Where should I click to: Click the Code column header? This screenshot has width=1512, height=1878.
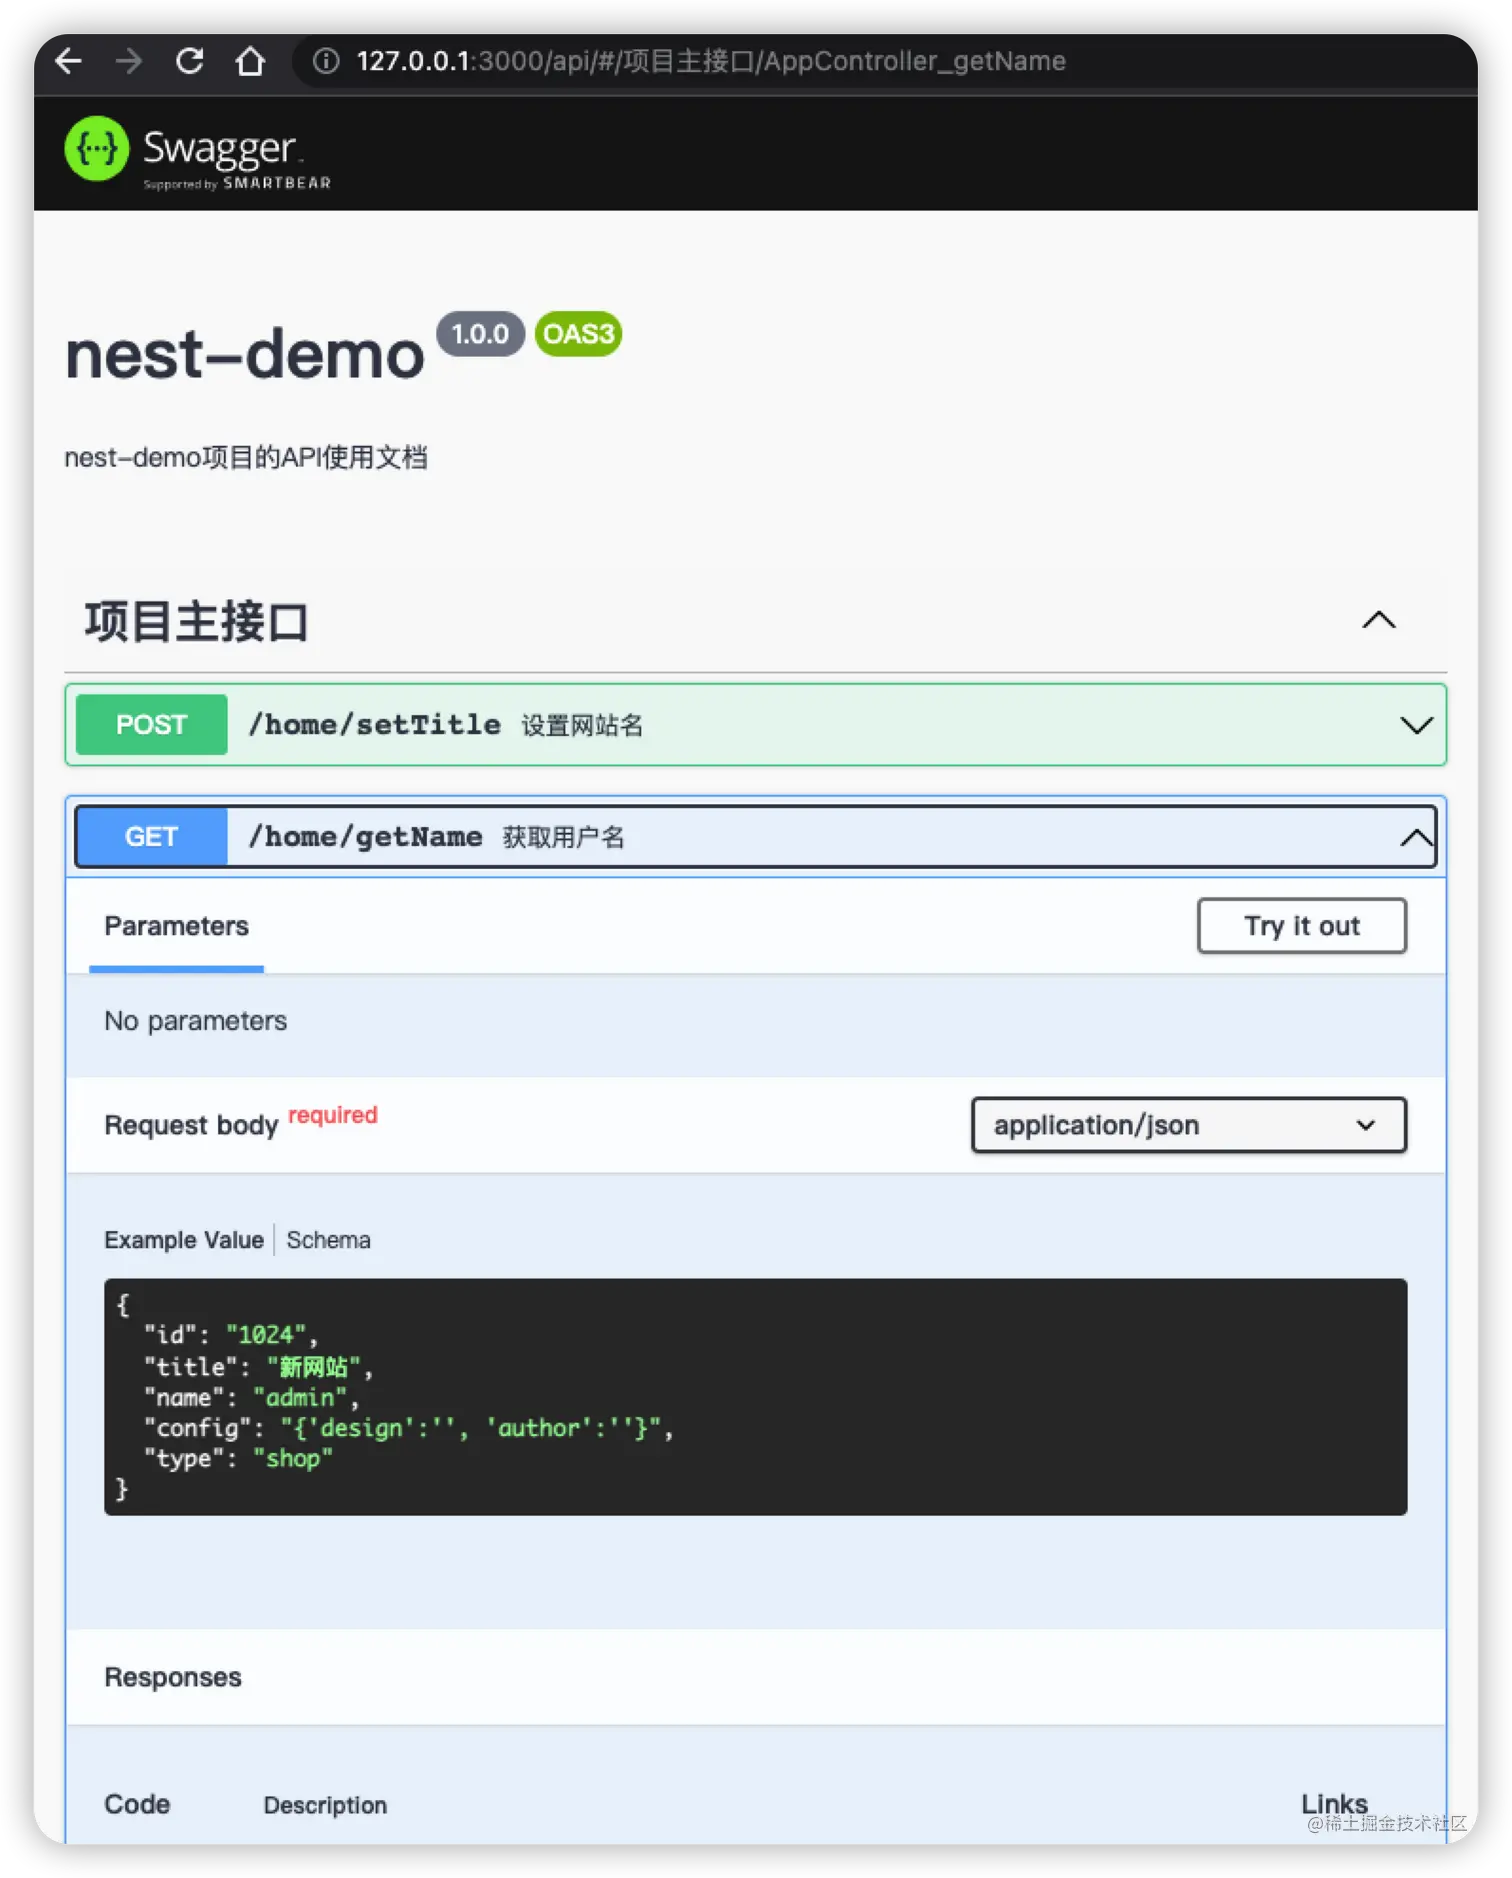137,1804
